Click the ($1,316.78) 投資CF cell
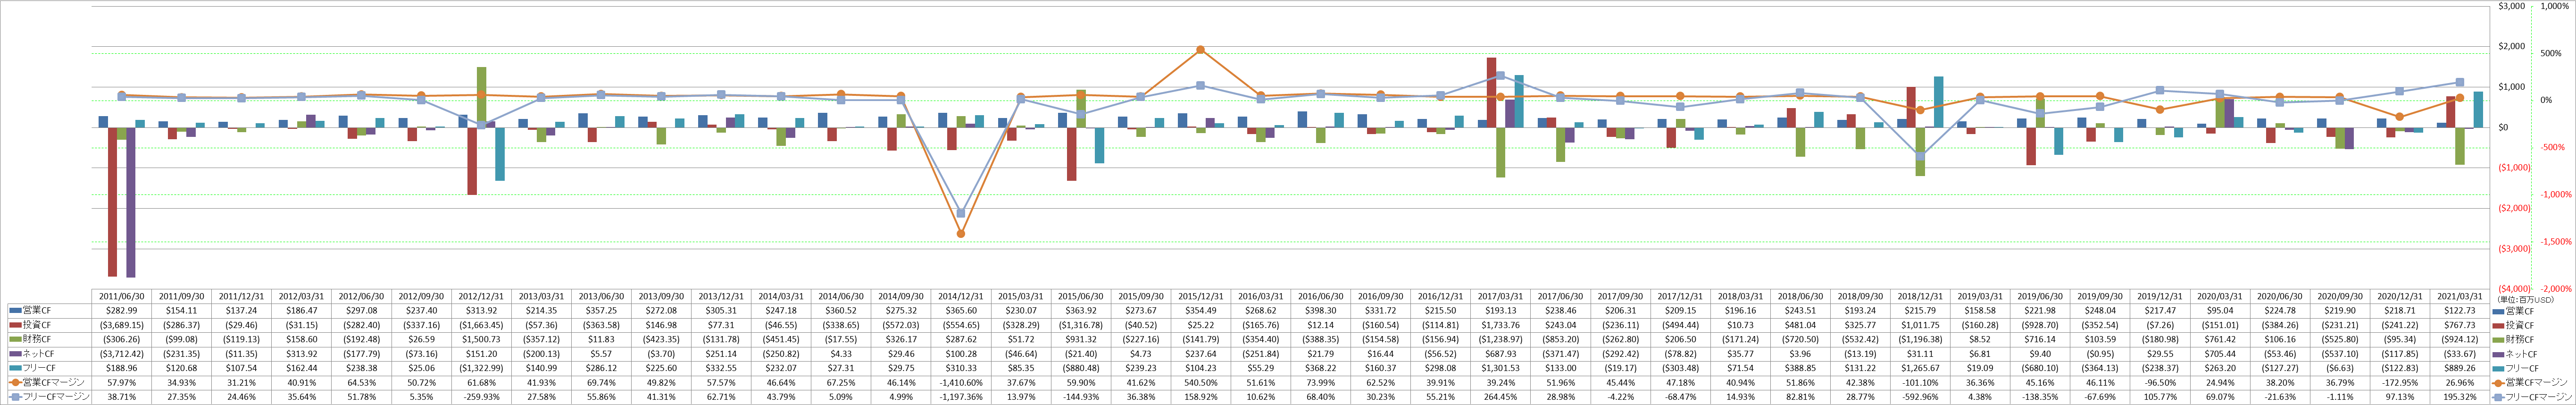2576x405 pixels. (x=1081, y=325)
